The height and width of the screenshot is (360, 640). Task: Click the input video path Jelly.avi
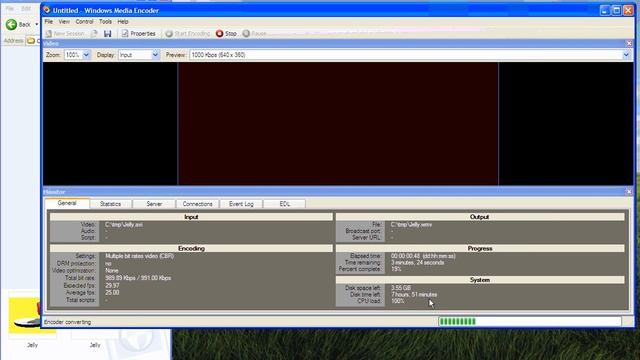click(x=124, y=224)
